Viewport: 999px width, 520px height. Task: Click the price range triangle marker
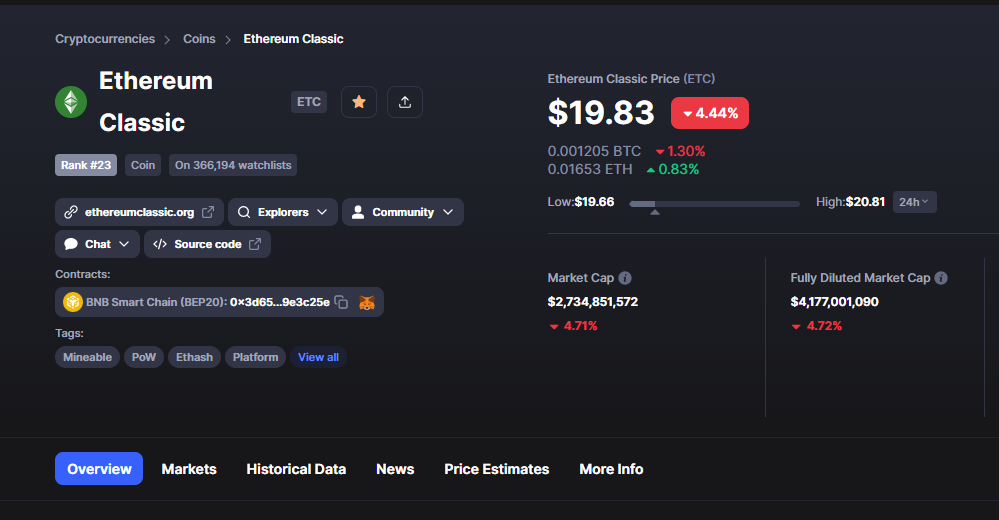pyautogui.click(x=654, y=212)
